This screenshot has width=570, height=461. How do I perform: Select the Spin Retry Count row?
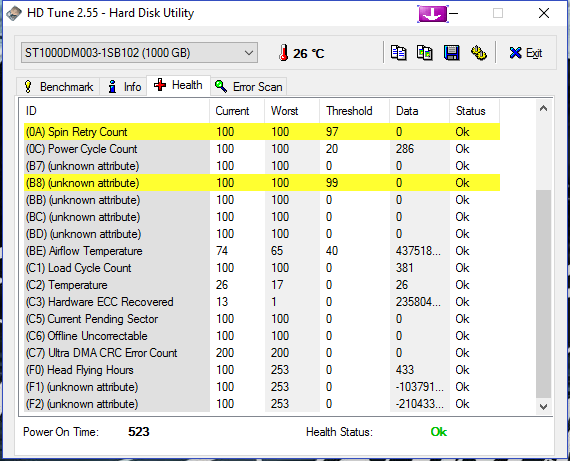262,132
